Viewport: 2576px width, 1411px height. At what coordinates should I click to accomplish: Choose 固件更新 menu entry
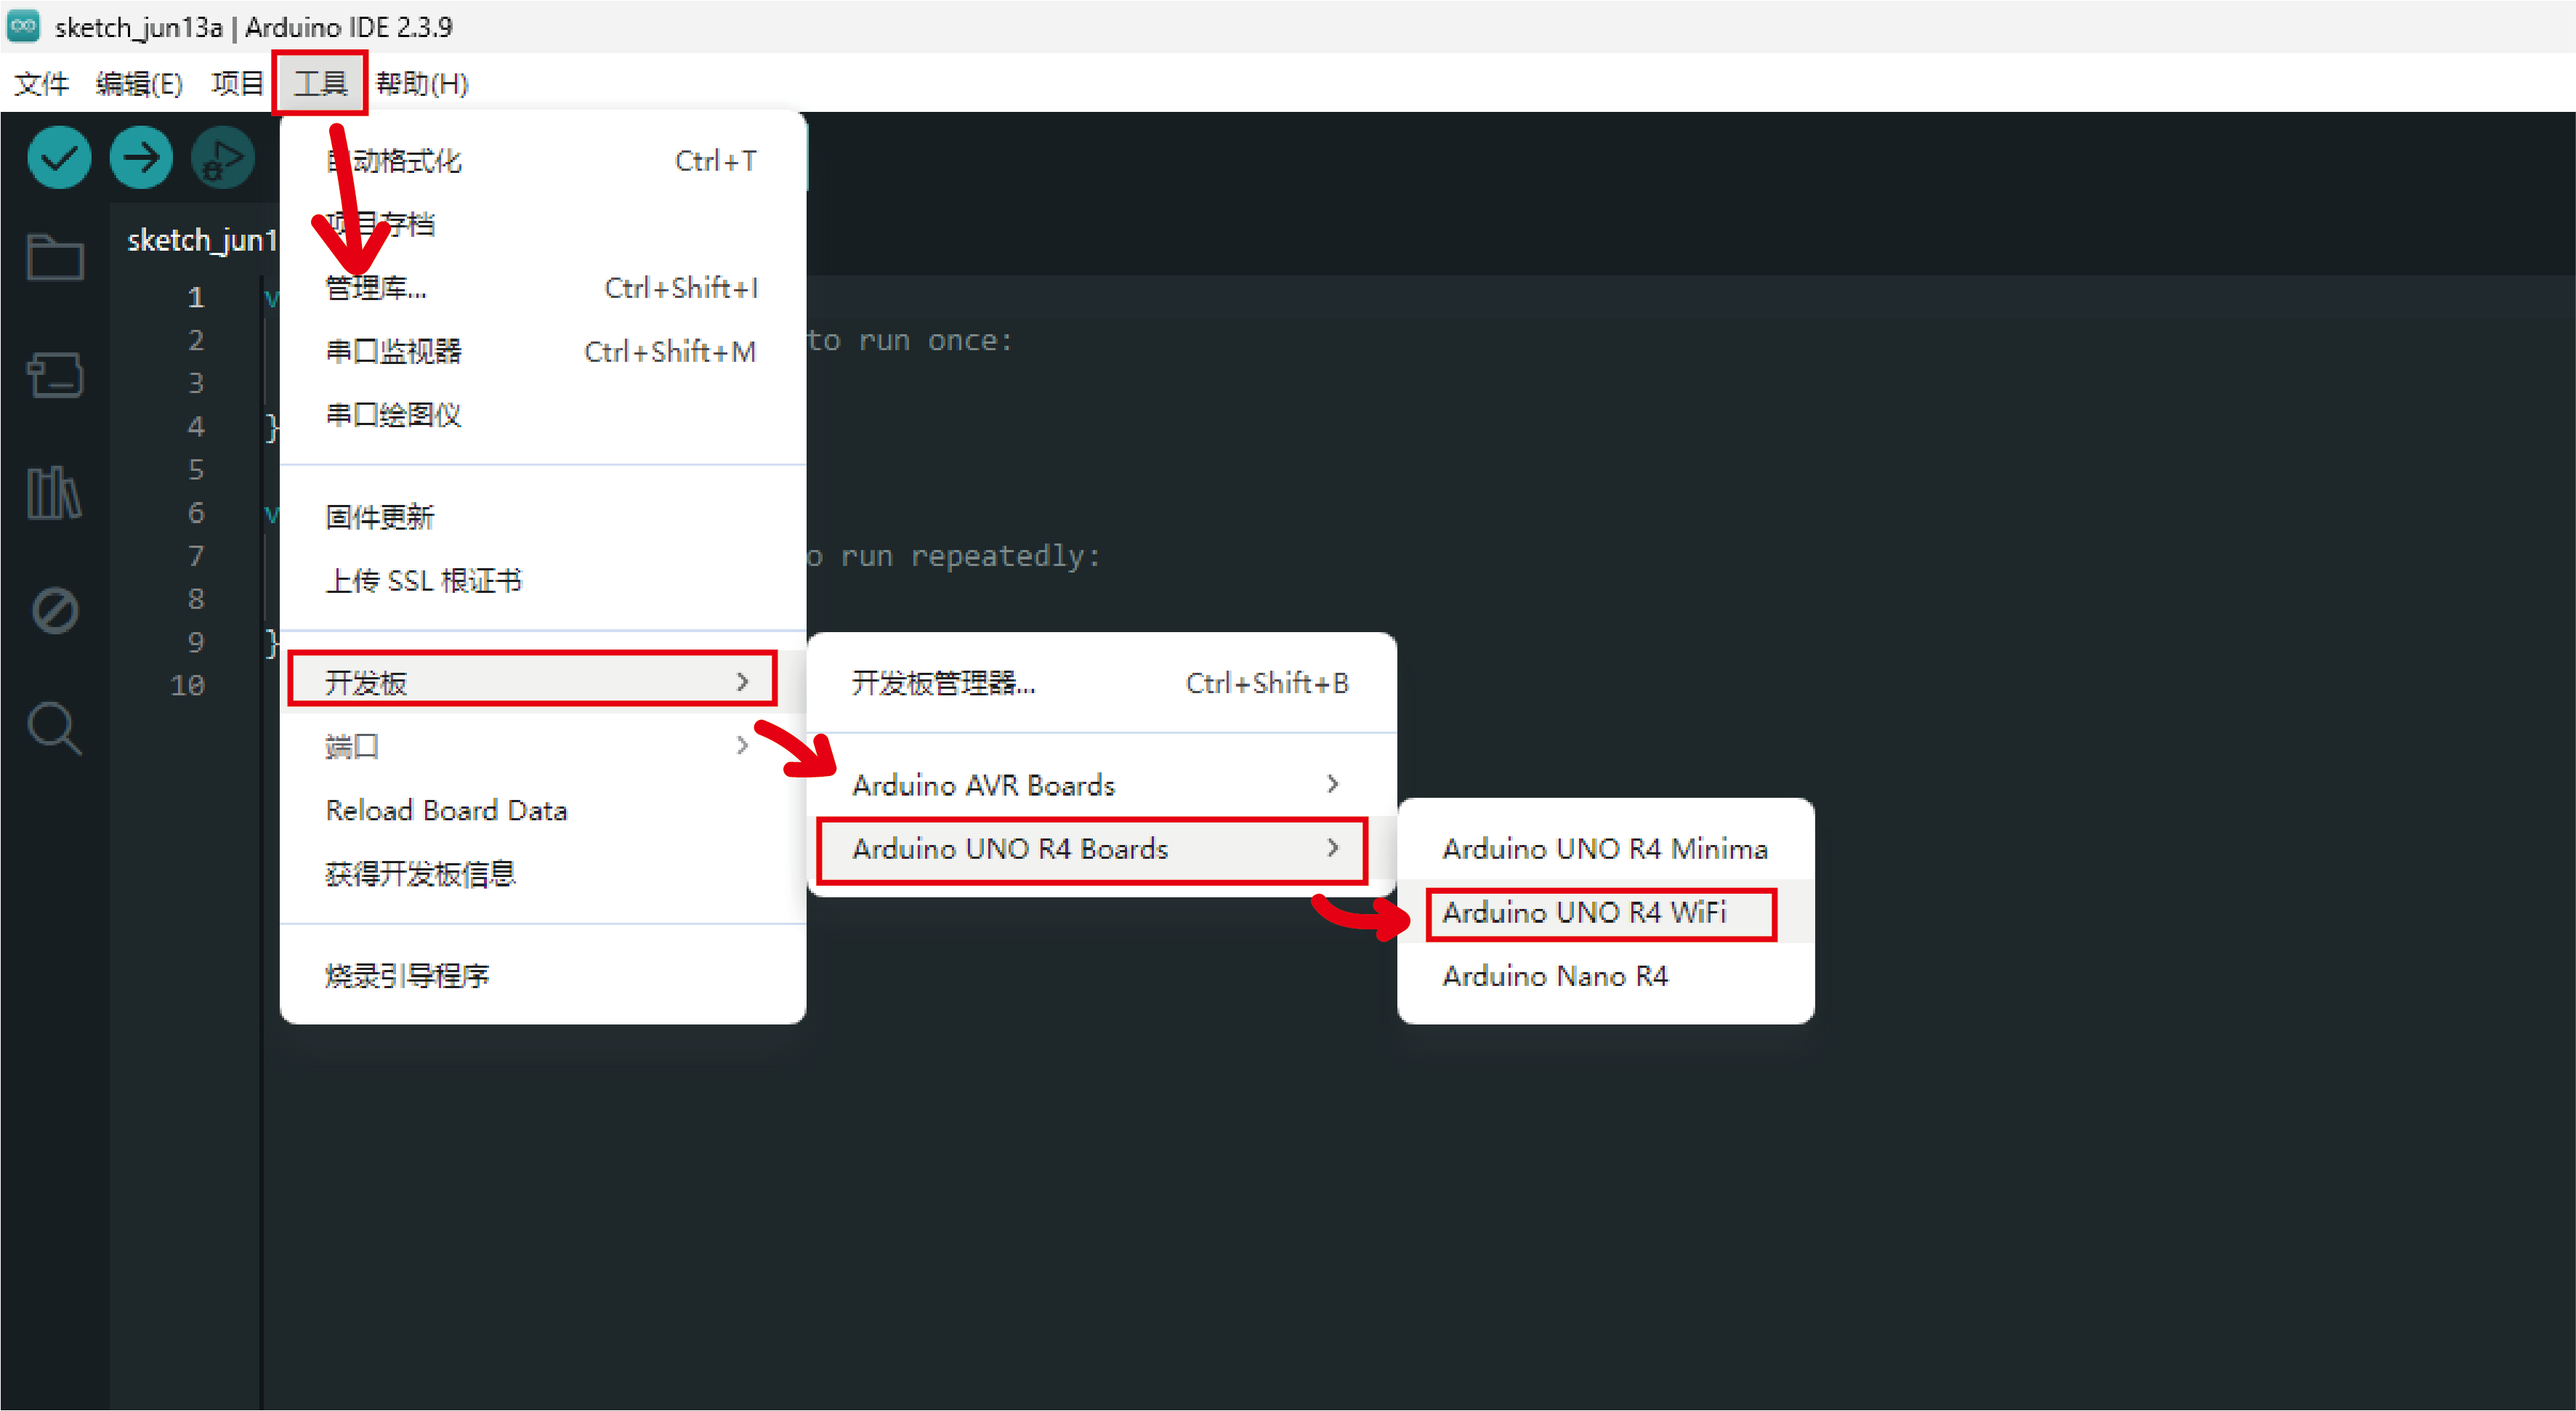[543, 517]
